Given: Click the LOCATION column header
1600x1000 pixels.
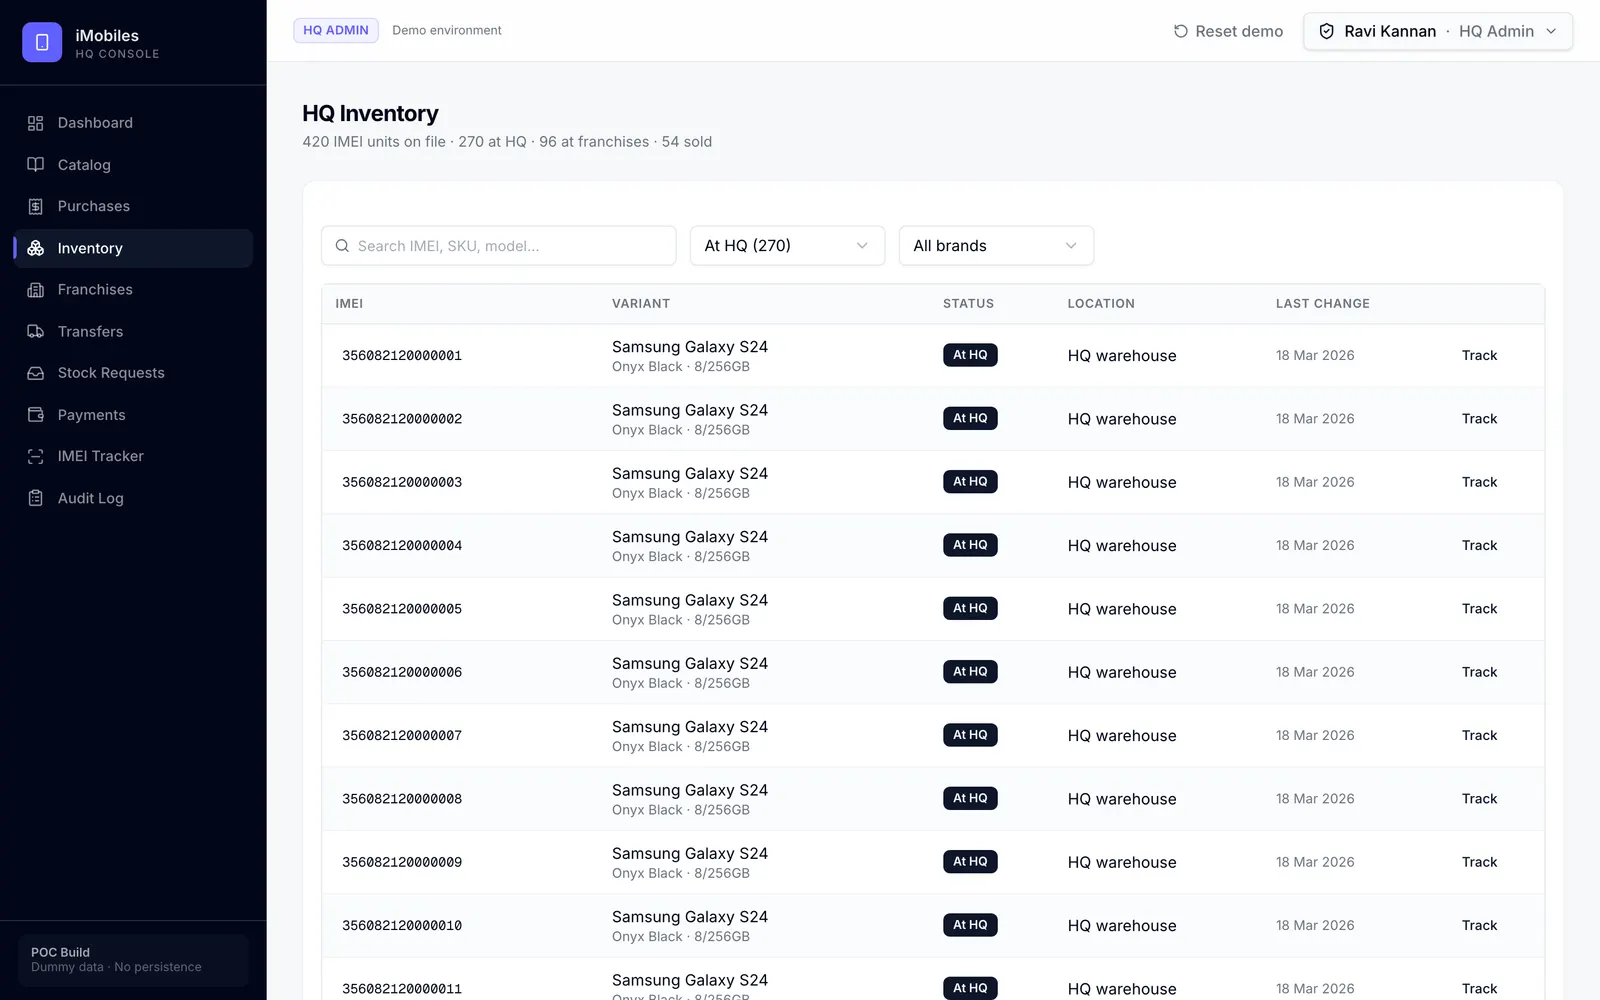Looking at the screenshot, I should tap(1101, 304).
